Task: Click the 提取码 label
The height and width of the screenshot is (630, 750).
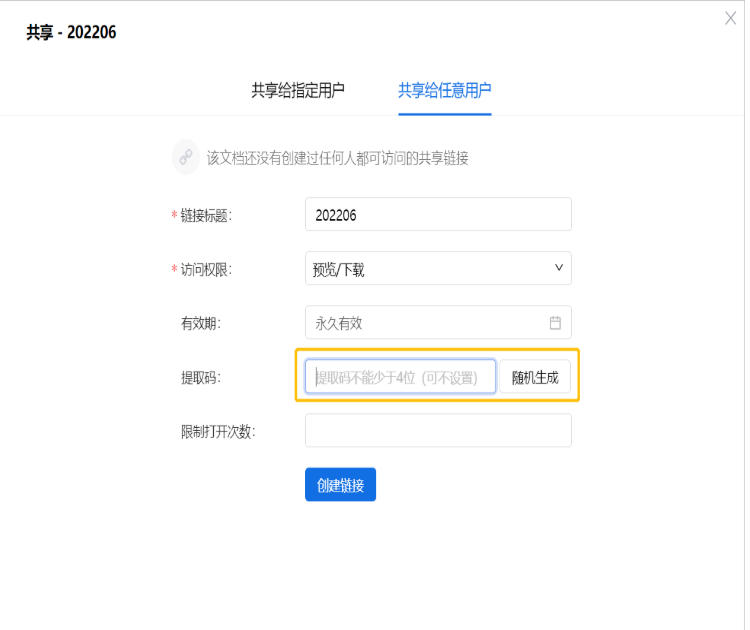Action: point(200,377)
